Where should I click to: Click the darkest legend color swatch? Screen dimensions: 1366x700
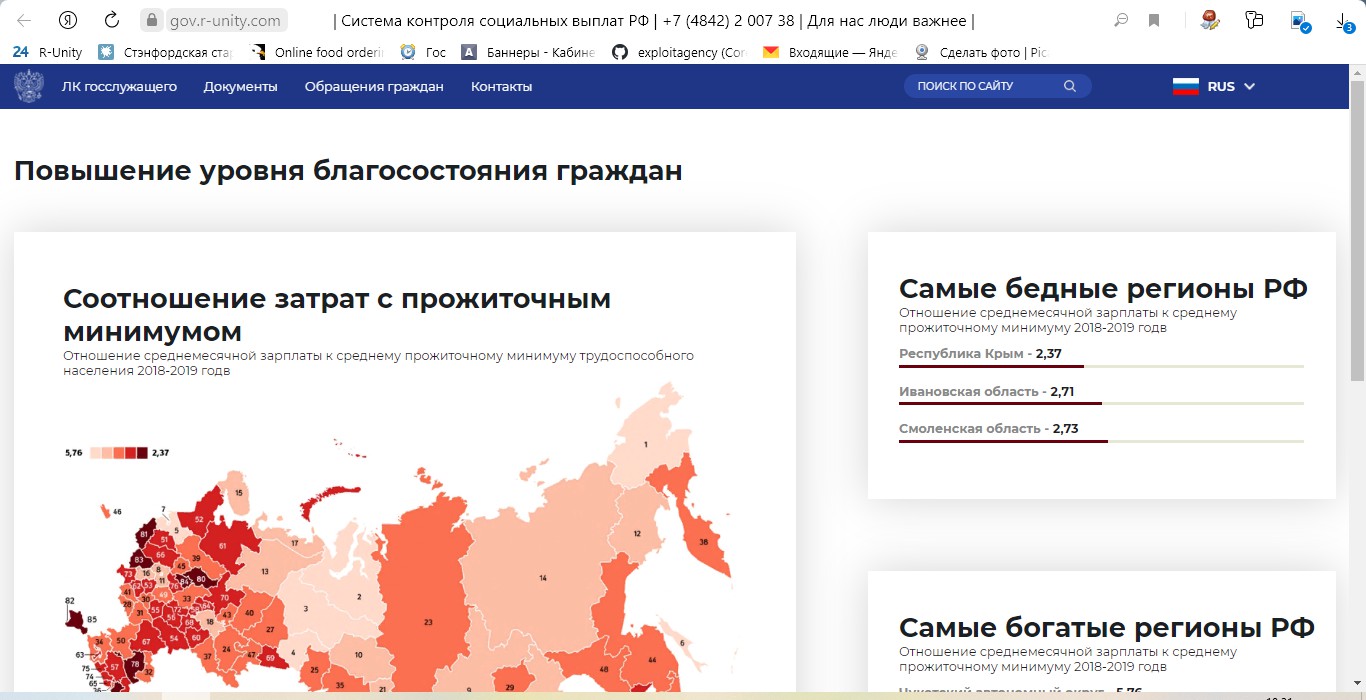pos(142,452)
